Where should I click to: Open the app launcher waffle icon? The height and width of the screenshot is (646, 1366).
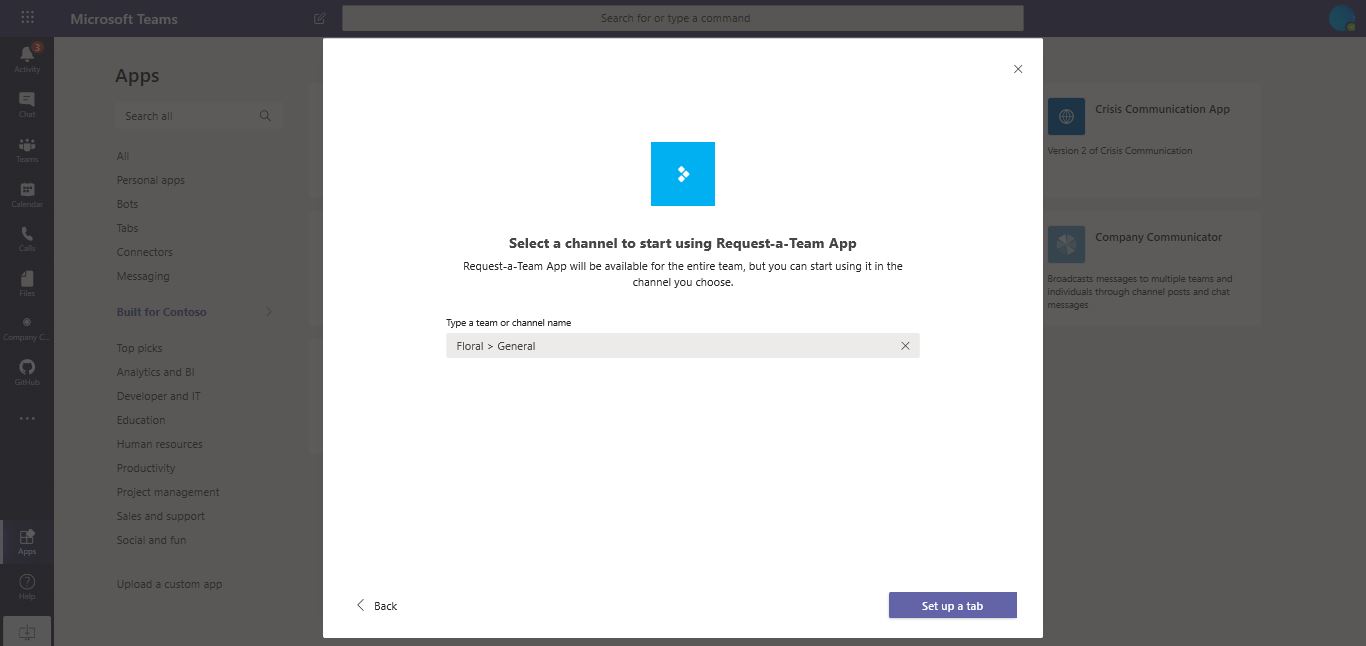tap(27, 18)
